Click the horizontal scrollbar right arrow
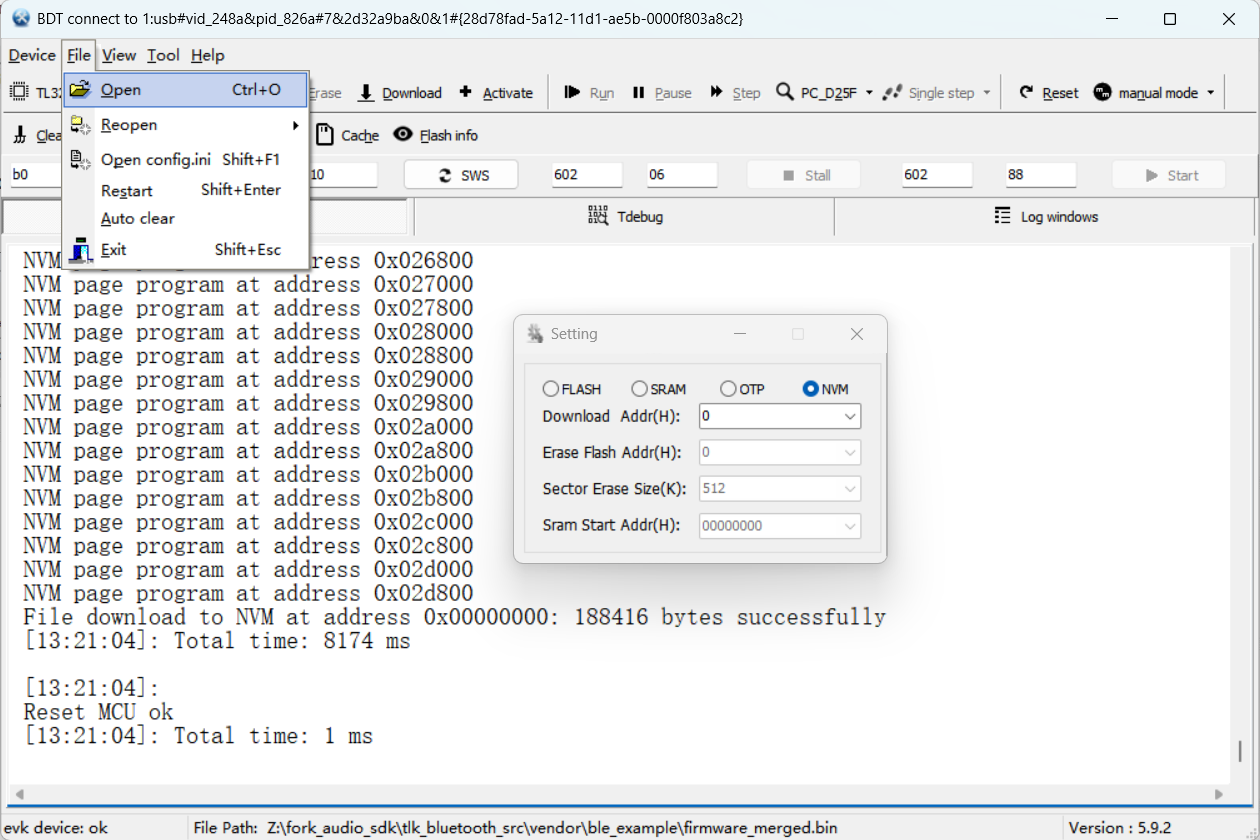This screenshot has width=1260, height=840. (x=1219, y=795)
